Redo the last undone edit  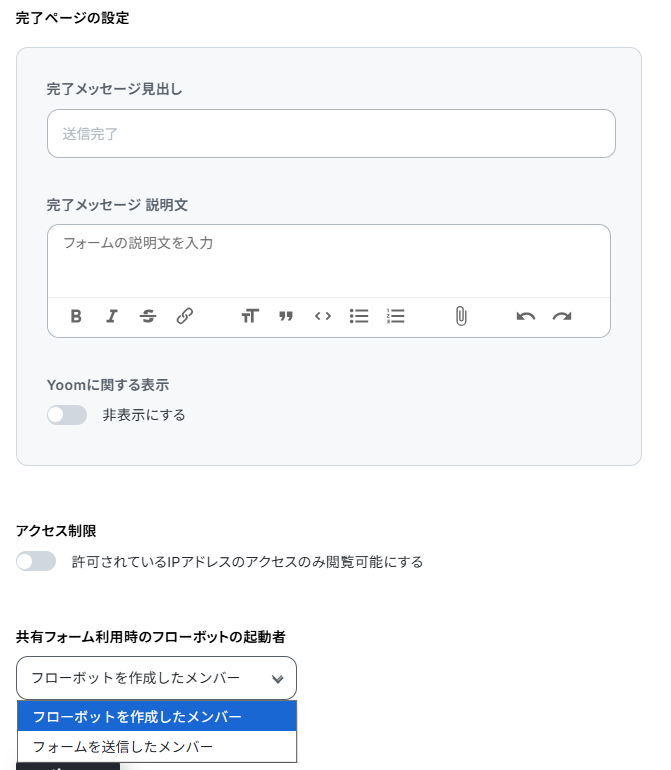(x=562, y=316)
